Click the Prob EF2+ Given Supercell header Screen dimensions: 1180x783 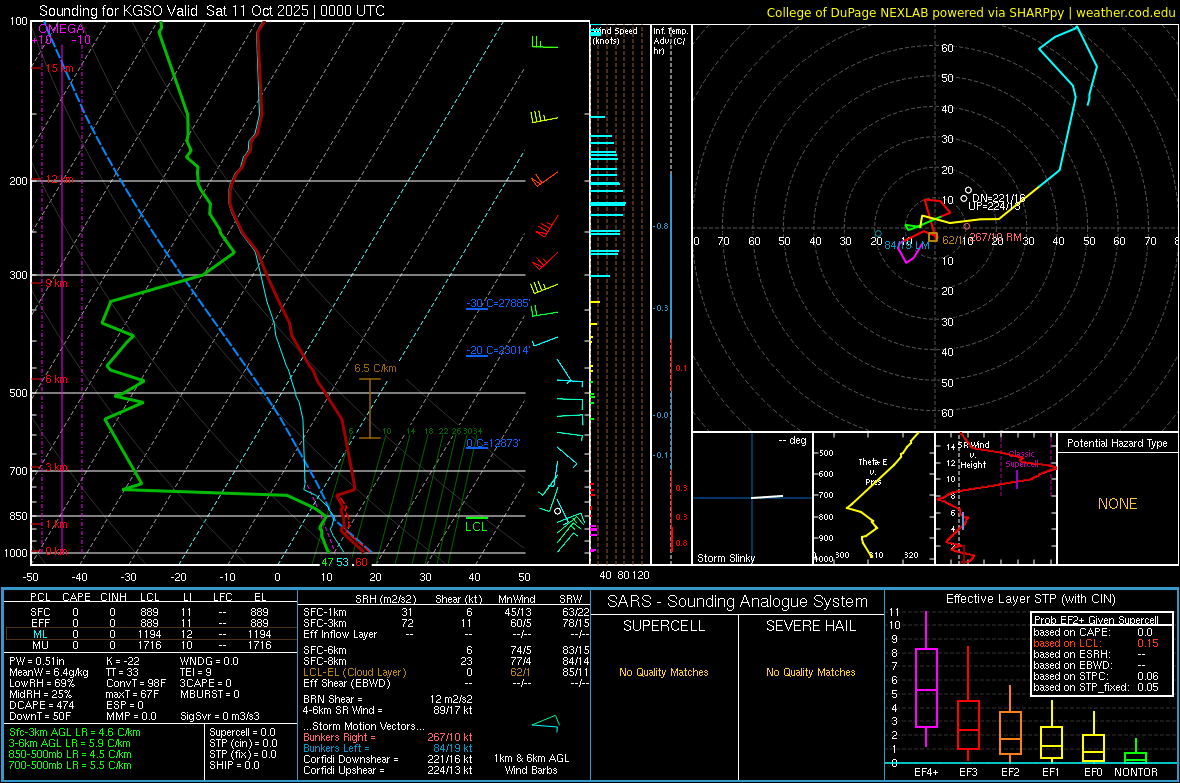pyautogui.click(x=1096, y=620)
